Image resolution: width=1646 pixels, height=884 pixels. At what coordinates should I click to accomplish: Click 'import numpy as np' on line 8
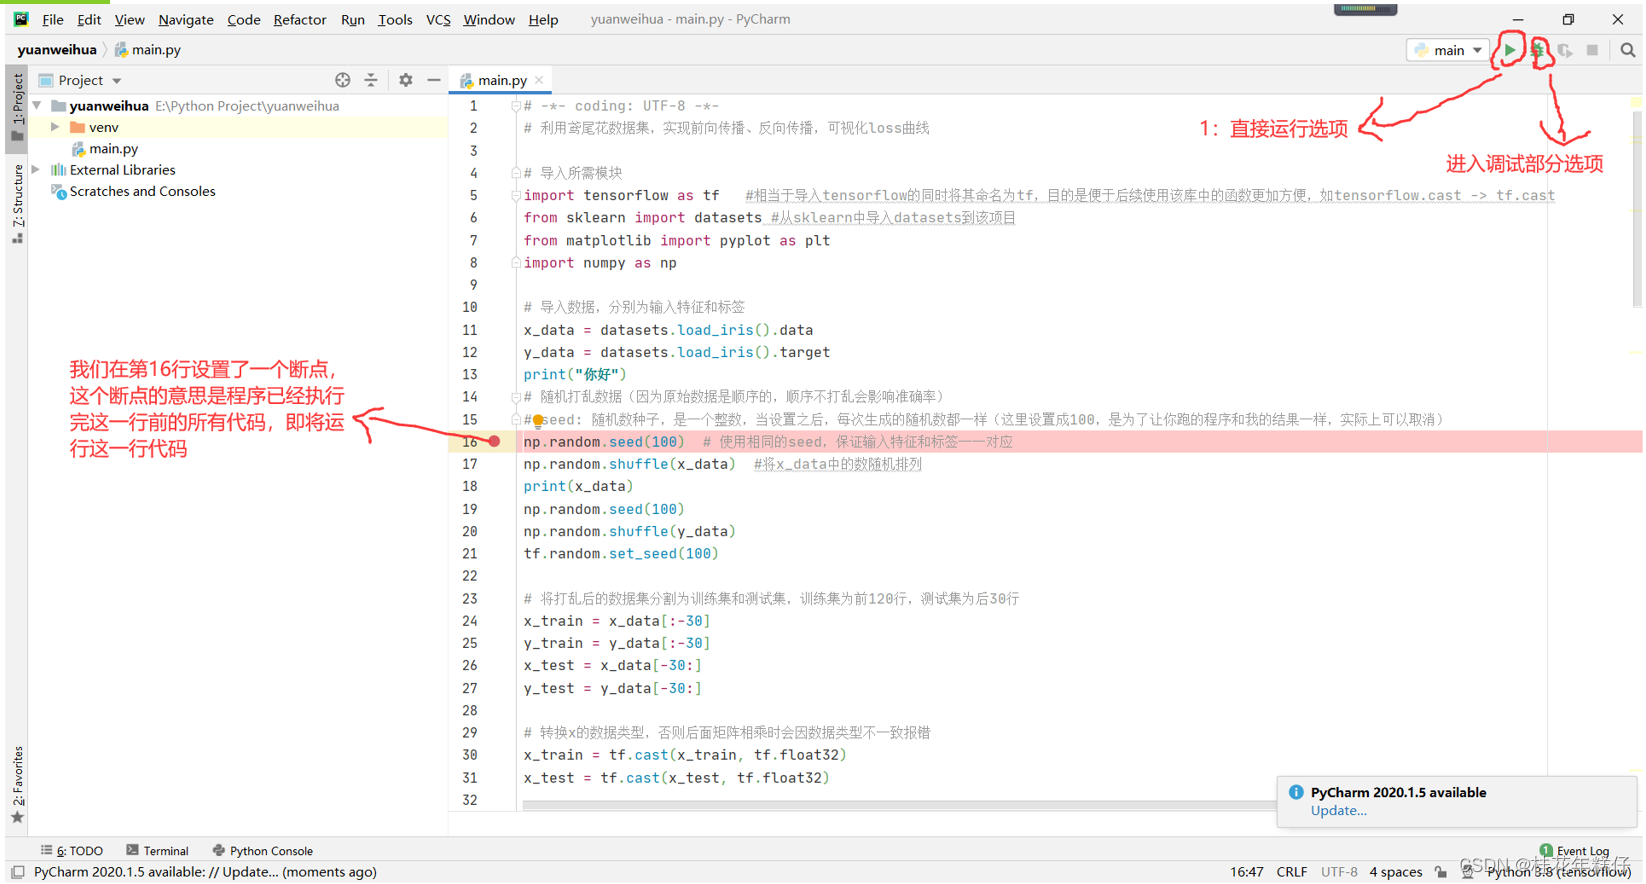tap(600, 263)
